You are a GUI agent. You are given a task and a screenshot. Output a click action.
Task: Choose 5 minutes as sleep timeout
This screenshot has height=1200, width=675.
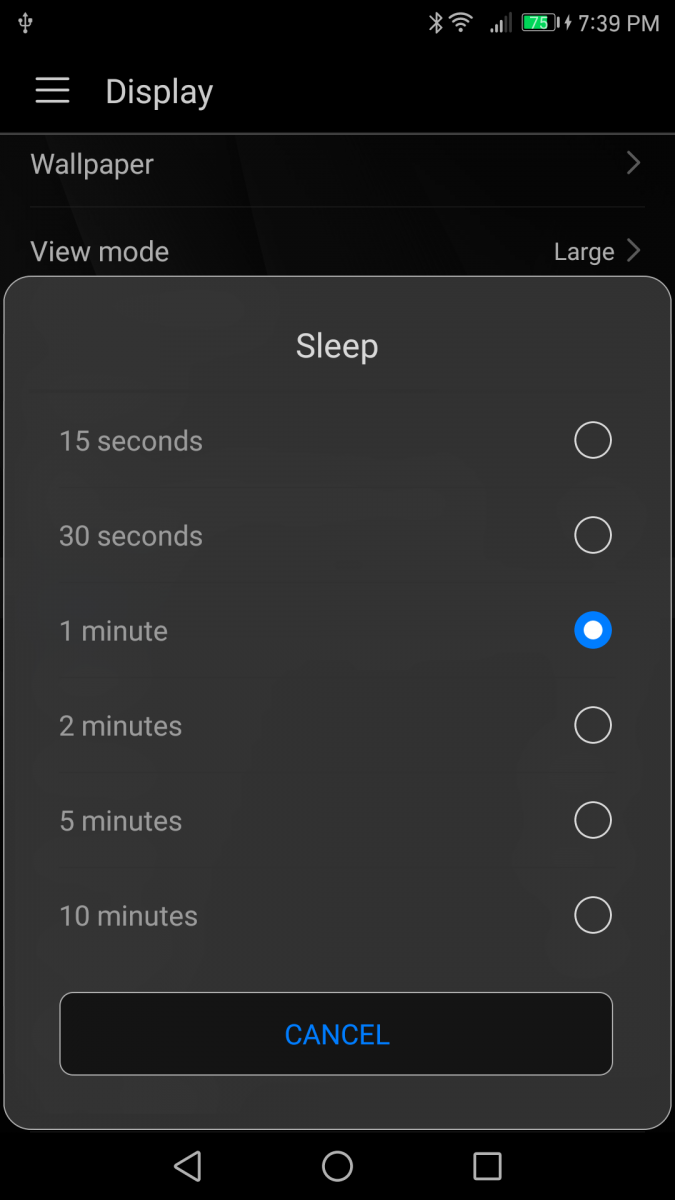[x=593, y=820]
